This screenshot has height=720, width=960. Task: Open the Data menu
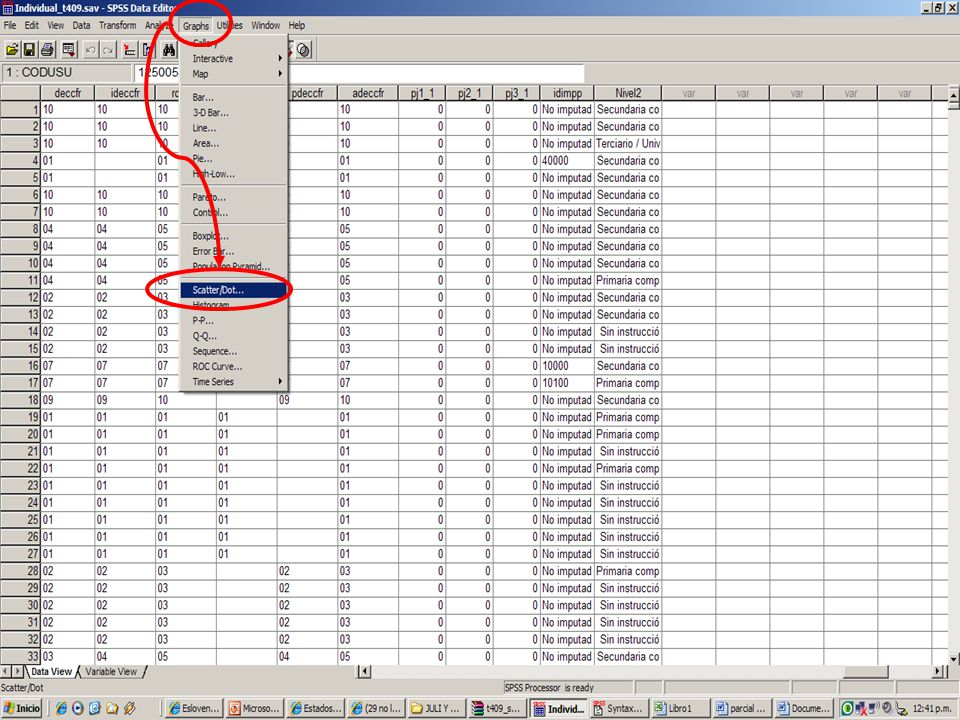81,25
